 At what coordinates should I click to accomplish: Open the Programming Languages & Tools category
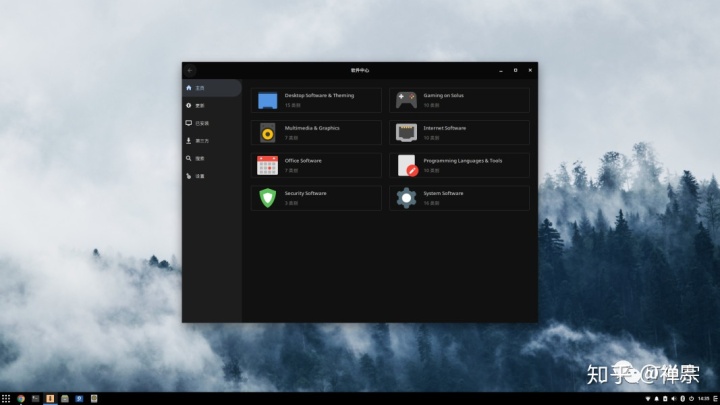(459, 165)
